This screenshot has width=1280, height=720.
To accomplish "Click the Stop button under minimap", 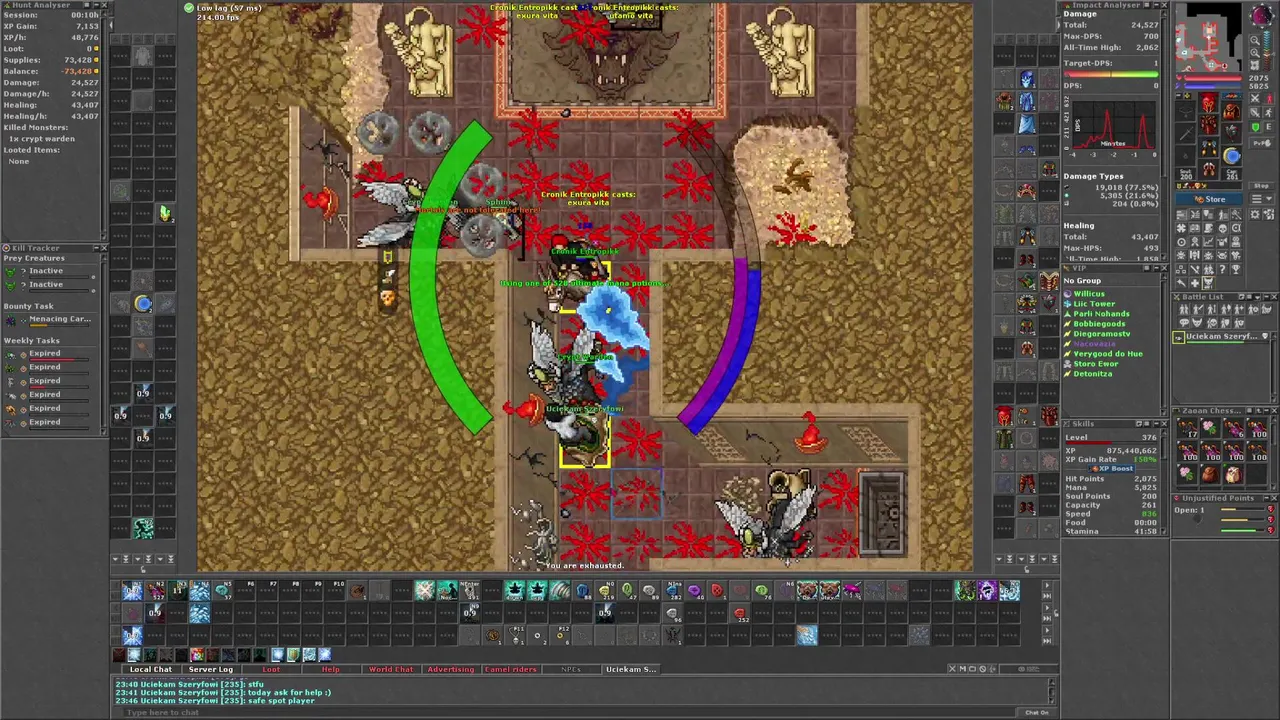I will [1262, 186].
